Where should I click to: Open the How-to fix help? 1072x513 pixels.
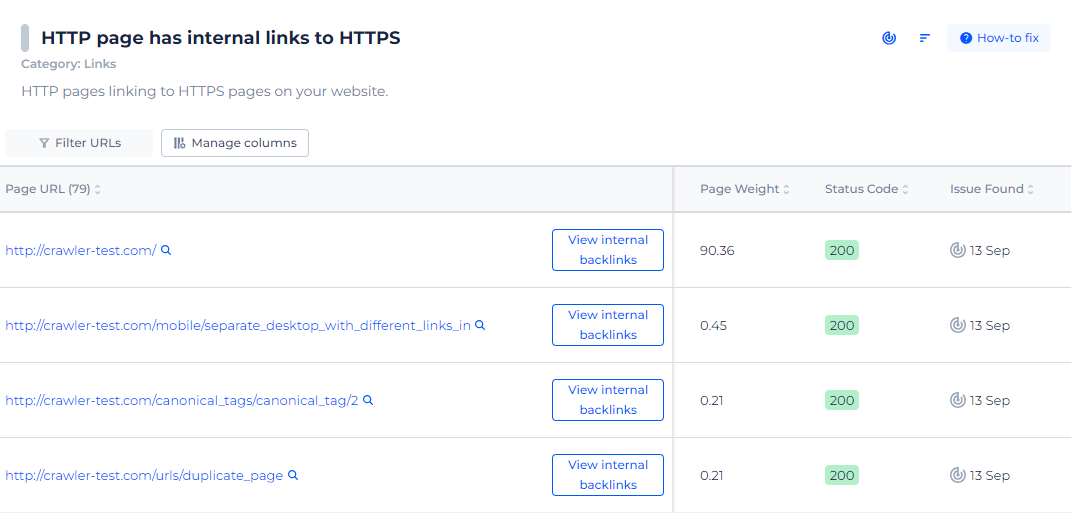click(x=999, y=38)
